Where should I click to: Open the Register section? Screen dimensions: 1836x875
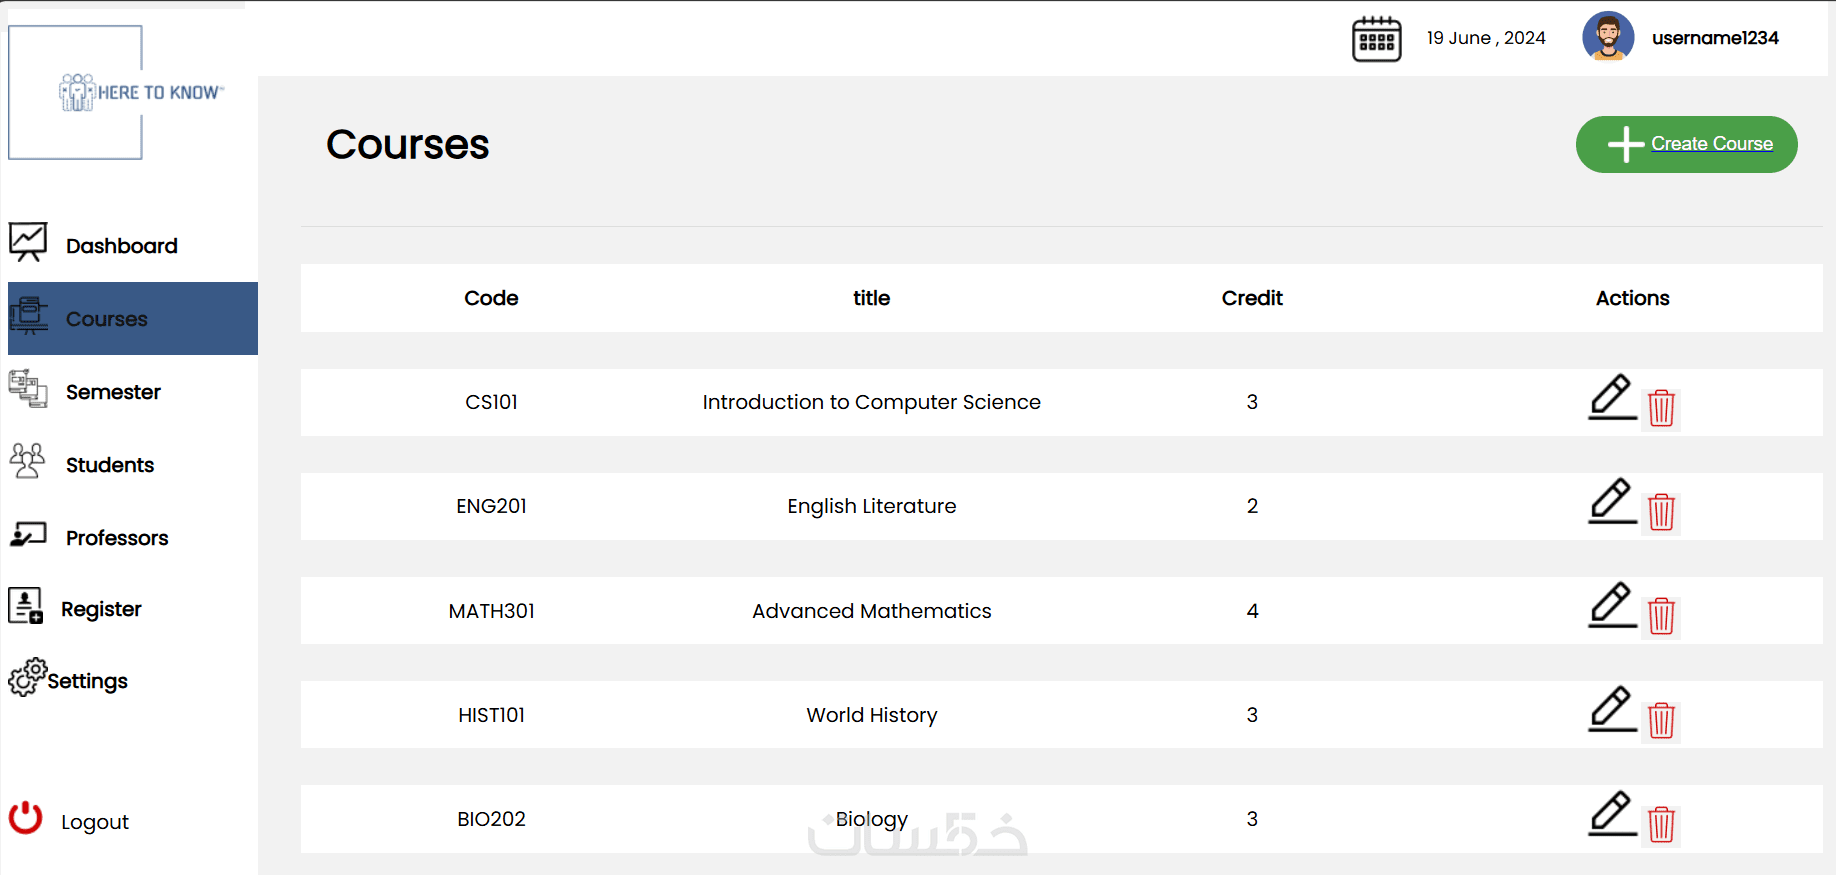(100, 609)
